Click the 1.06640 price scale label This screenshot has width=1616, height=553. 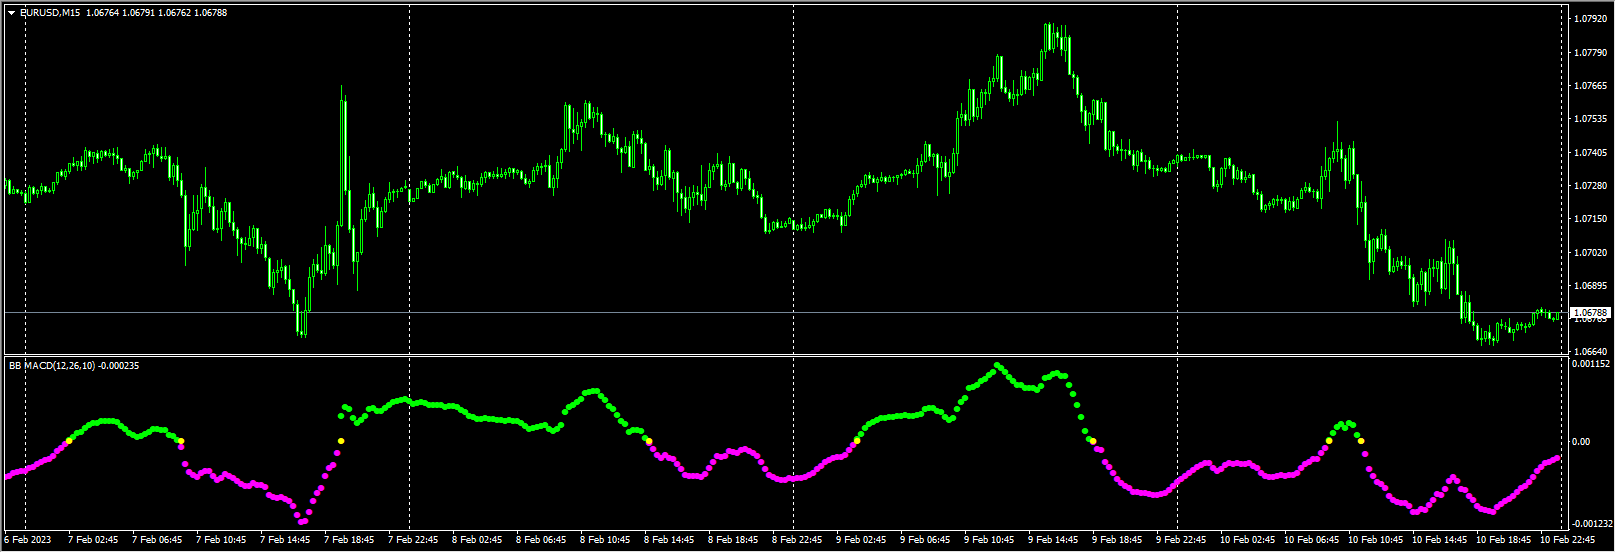[x=1589, y=352]
